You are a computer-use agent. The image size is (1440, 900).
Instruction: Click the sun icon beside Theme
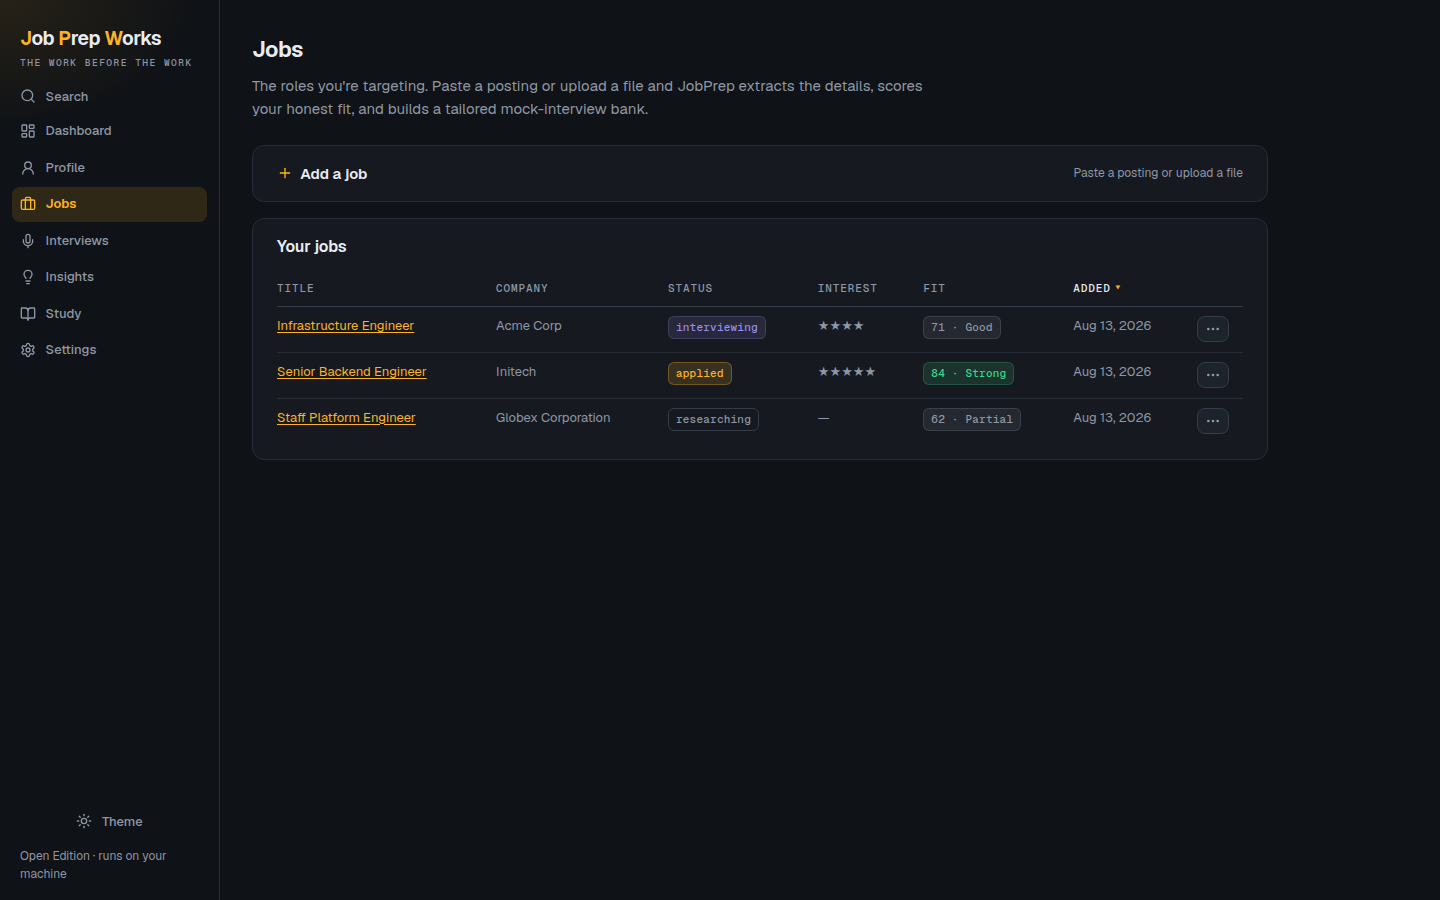(x=84, y=821)
